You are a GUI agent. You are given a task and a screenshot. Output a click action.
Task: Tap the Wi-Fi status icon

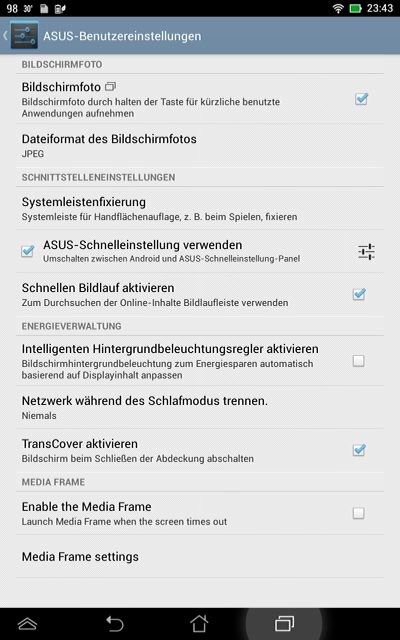coord(338,9)
